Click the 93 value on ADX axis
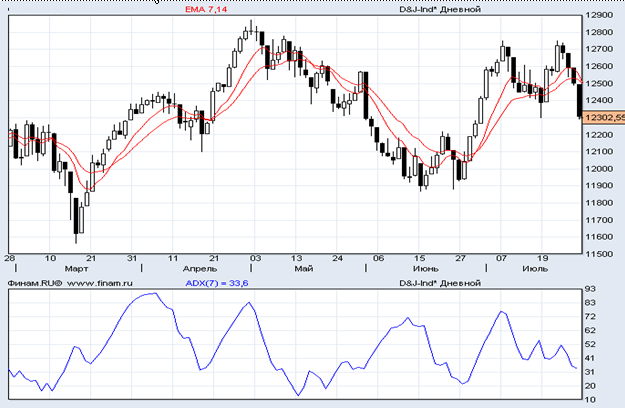Image resolution: width=625 pixels, height=408 pixels. 591,289
